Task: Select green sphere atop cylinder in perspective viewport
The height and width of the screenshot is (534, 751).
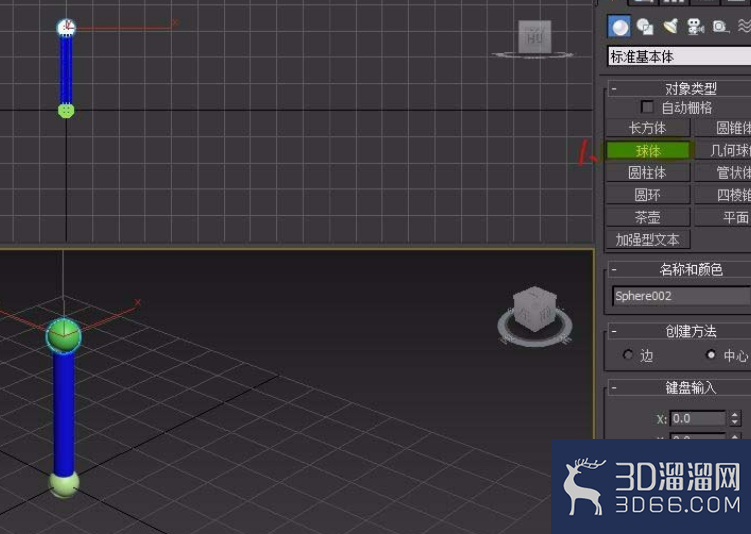Action: (x=64, y=335)
